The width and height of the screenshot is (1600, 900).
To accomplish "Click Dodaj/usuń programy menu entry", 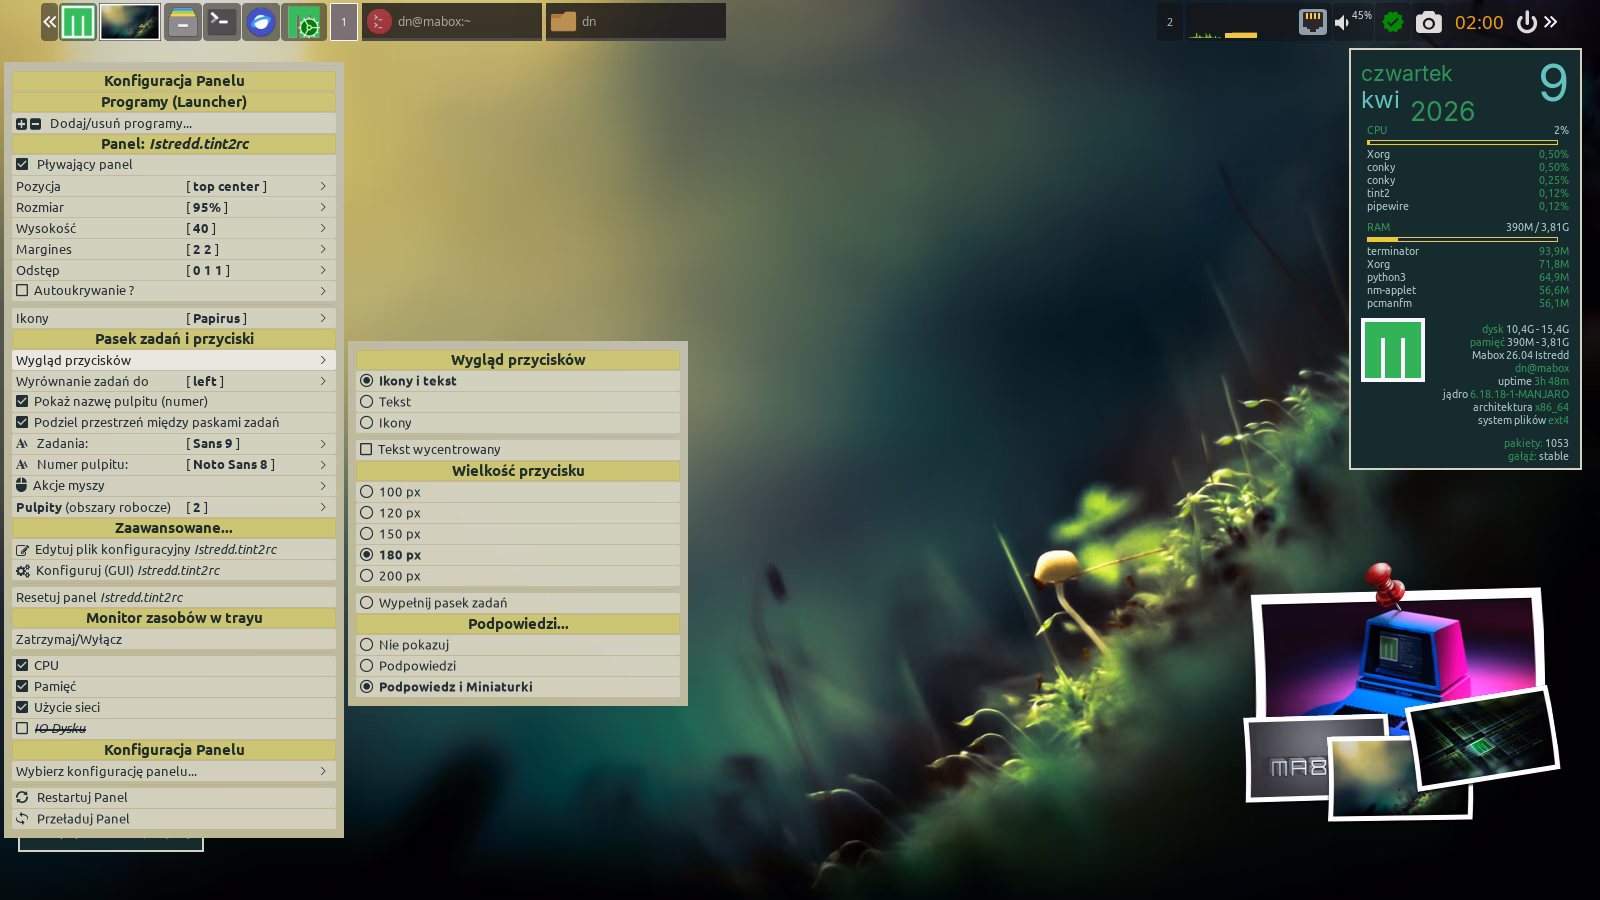I will (120, 124).
